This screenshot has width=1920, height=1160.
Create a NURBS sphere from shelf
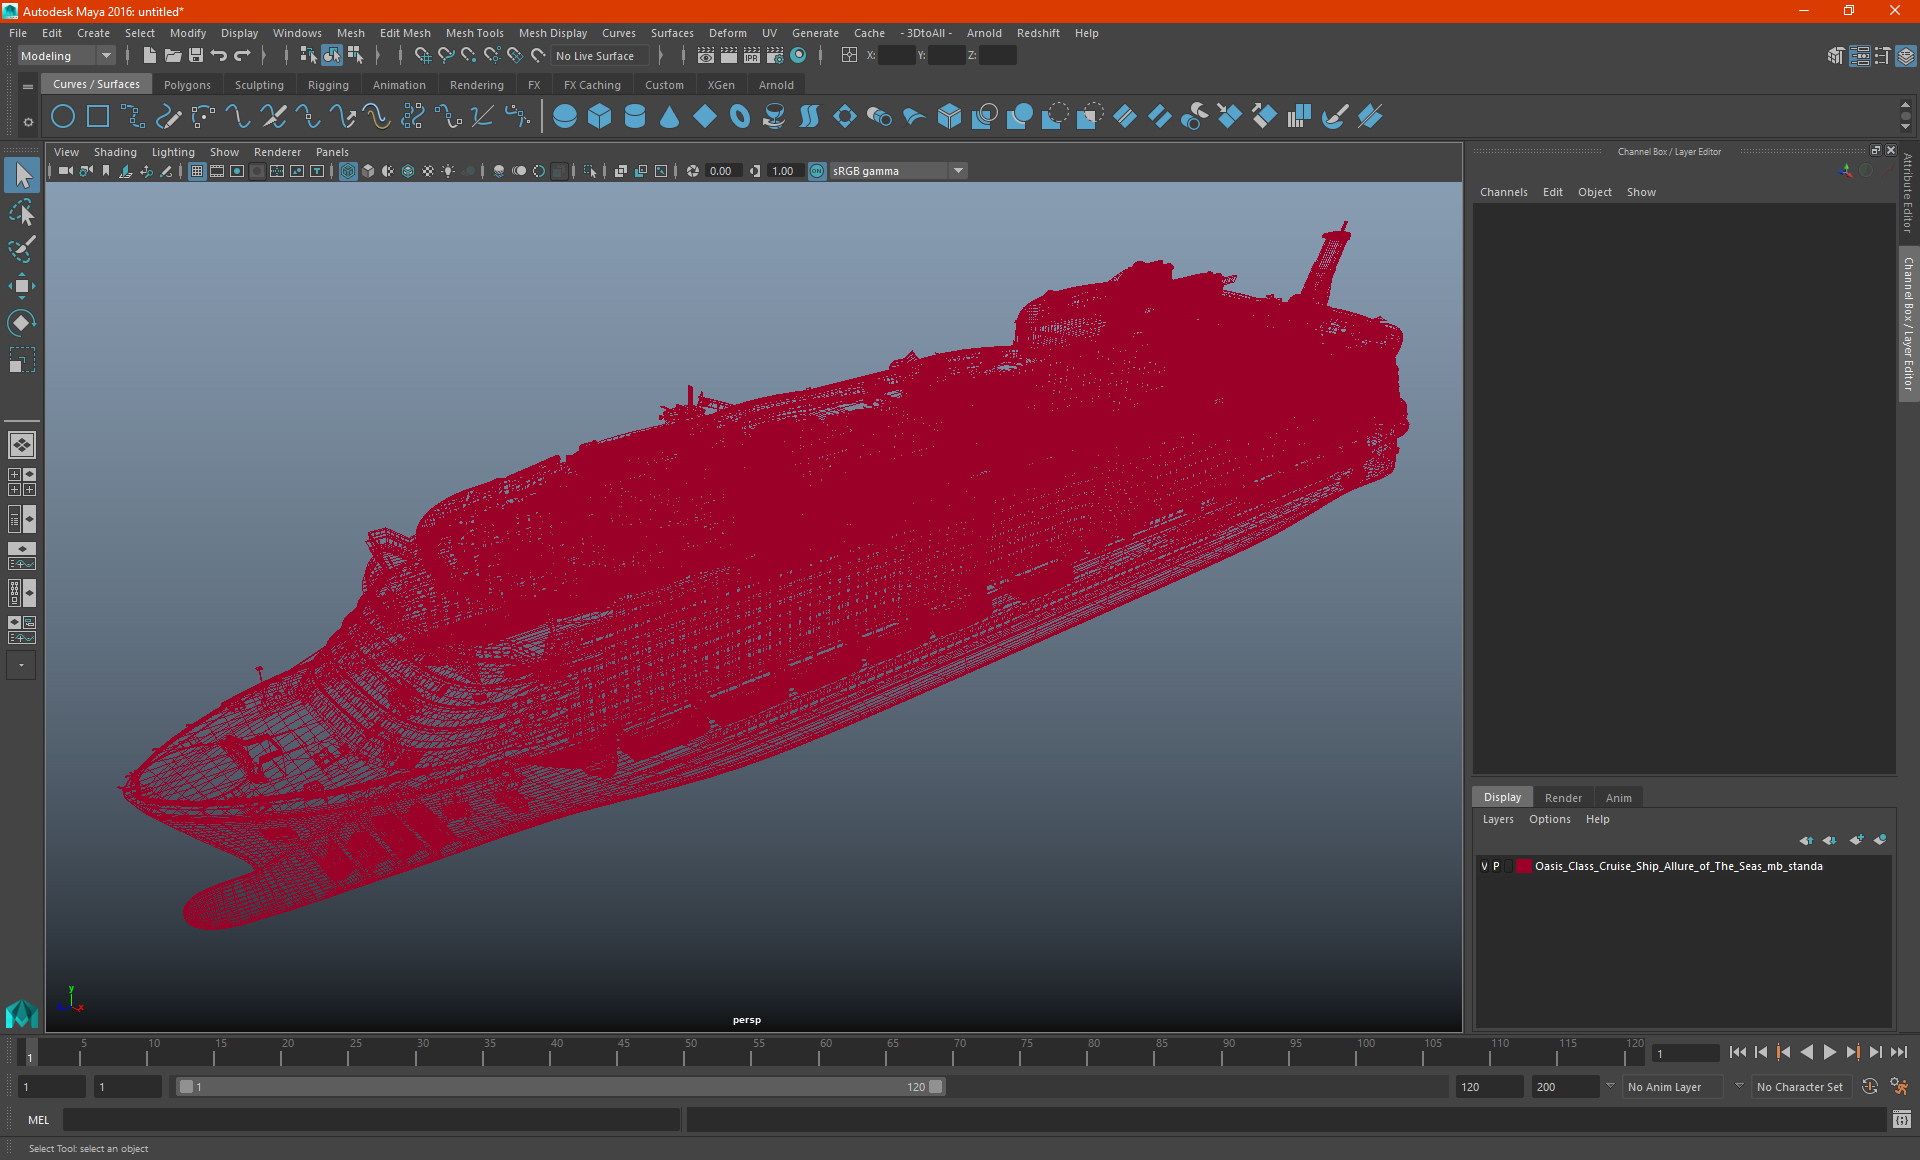click(565, 117)
